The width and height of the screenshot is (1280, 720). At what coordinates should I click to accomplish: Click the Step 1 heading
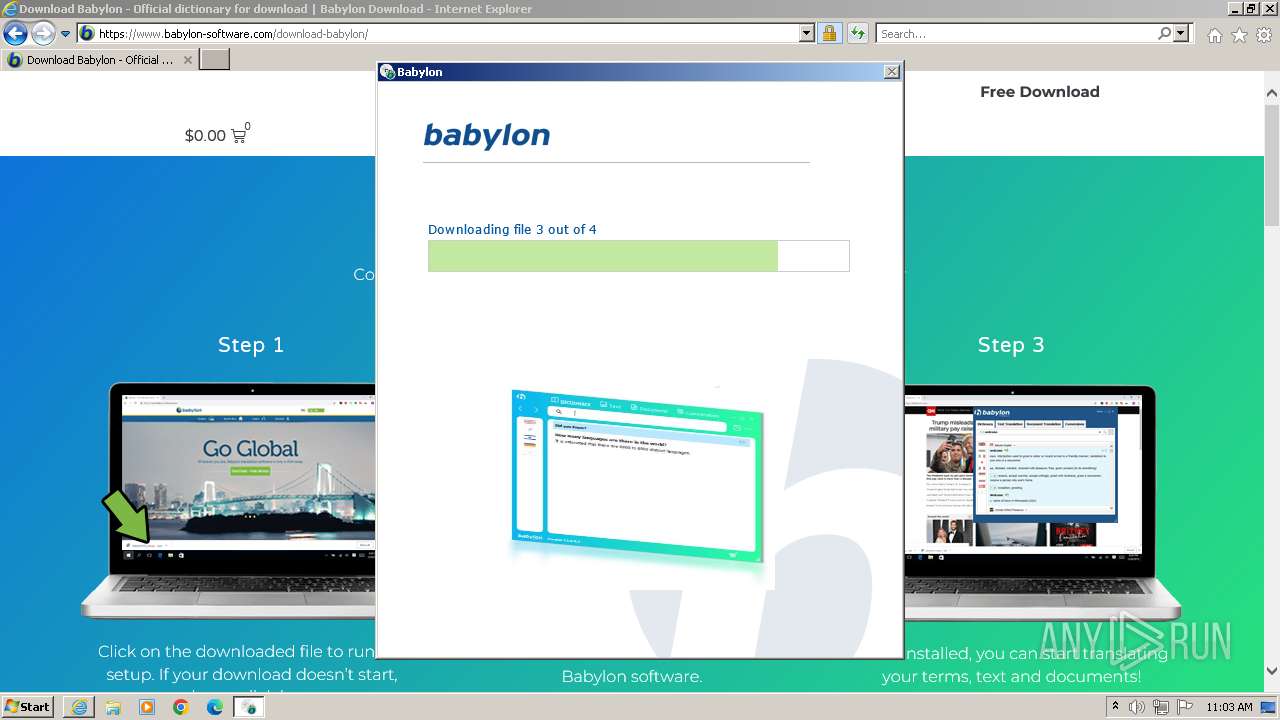tap(251, 345)
